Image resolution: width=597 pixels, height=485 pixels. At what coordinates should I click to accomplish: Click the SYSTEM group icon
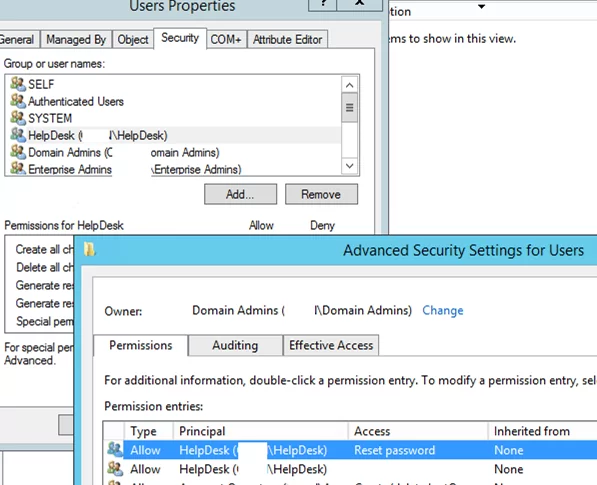pyautogui.click(x=18, y=117)
